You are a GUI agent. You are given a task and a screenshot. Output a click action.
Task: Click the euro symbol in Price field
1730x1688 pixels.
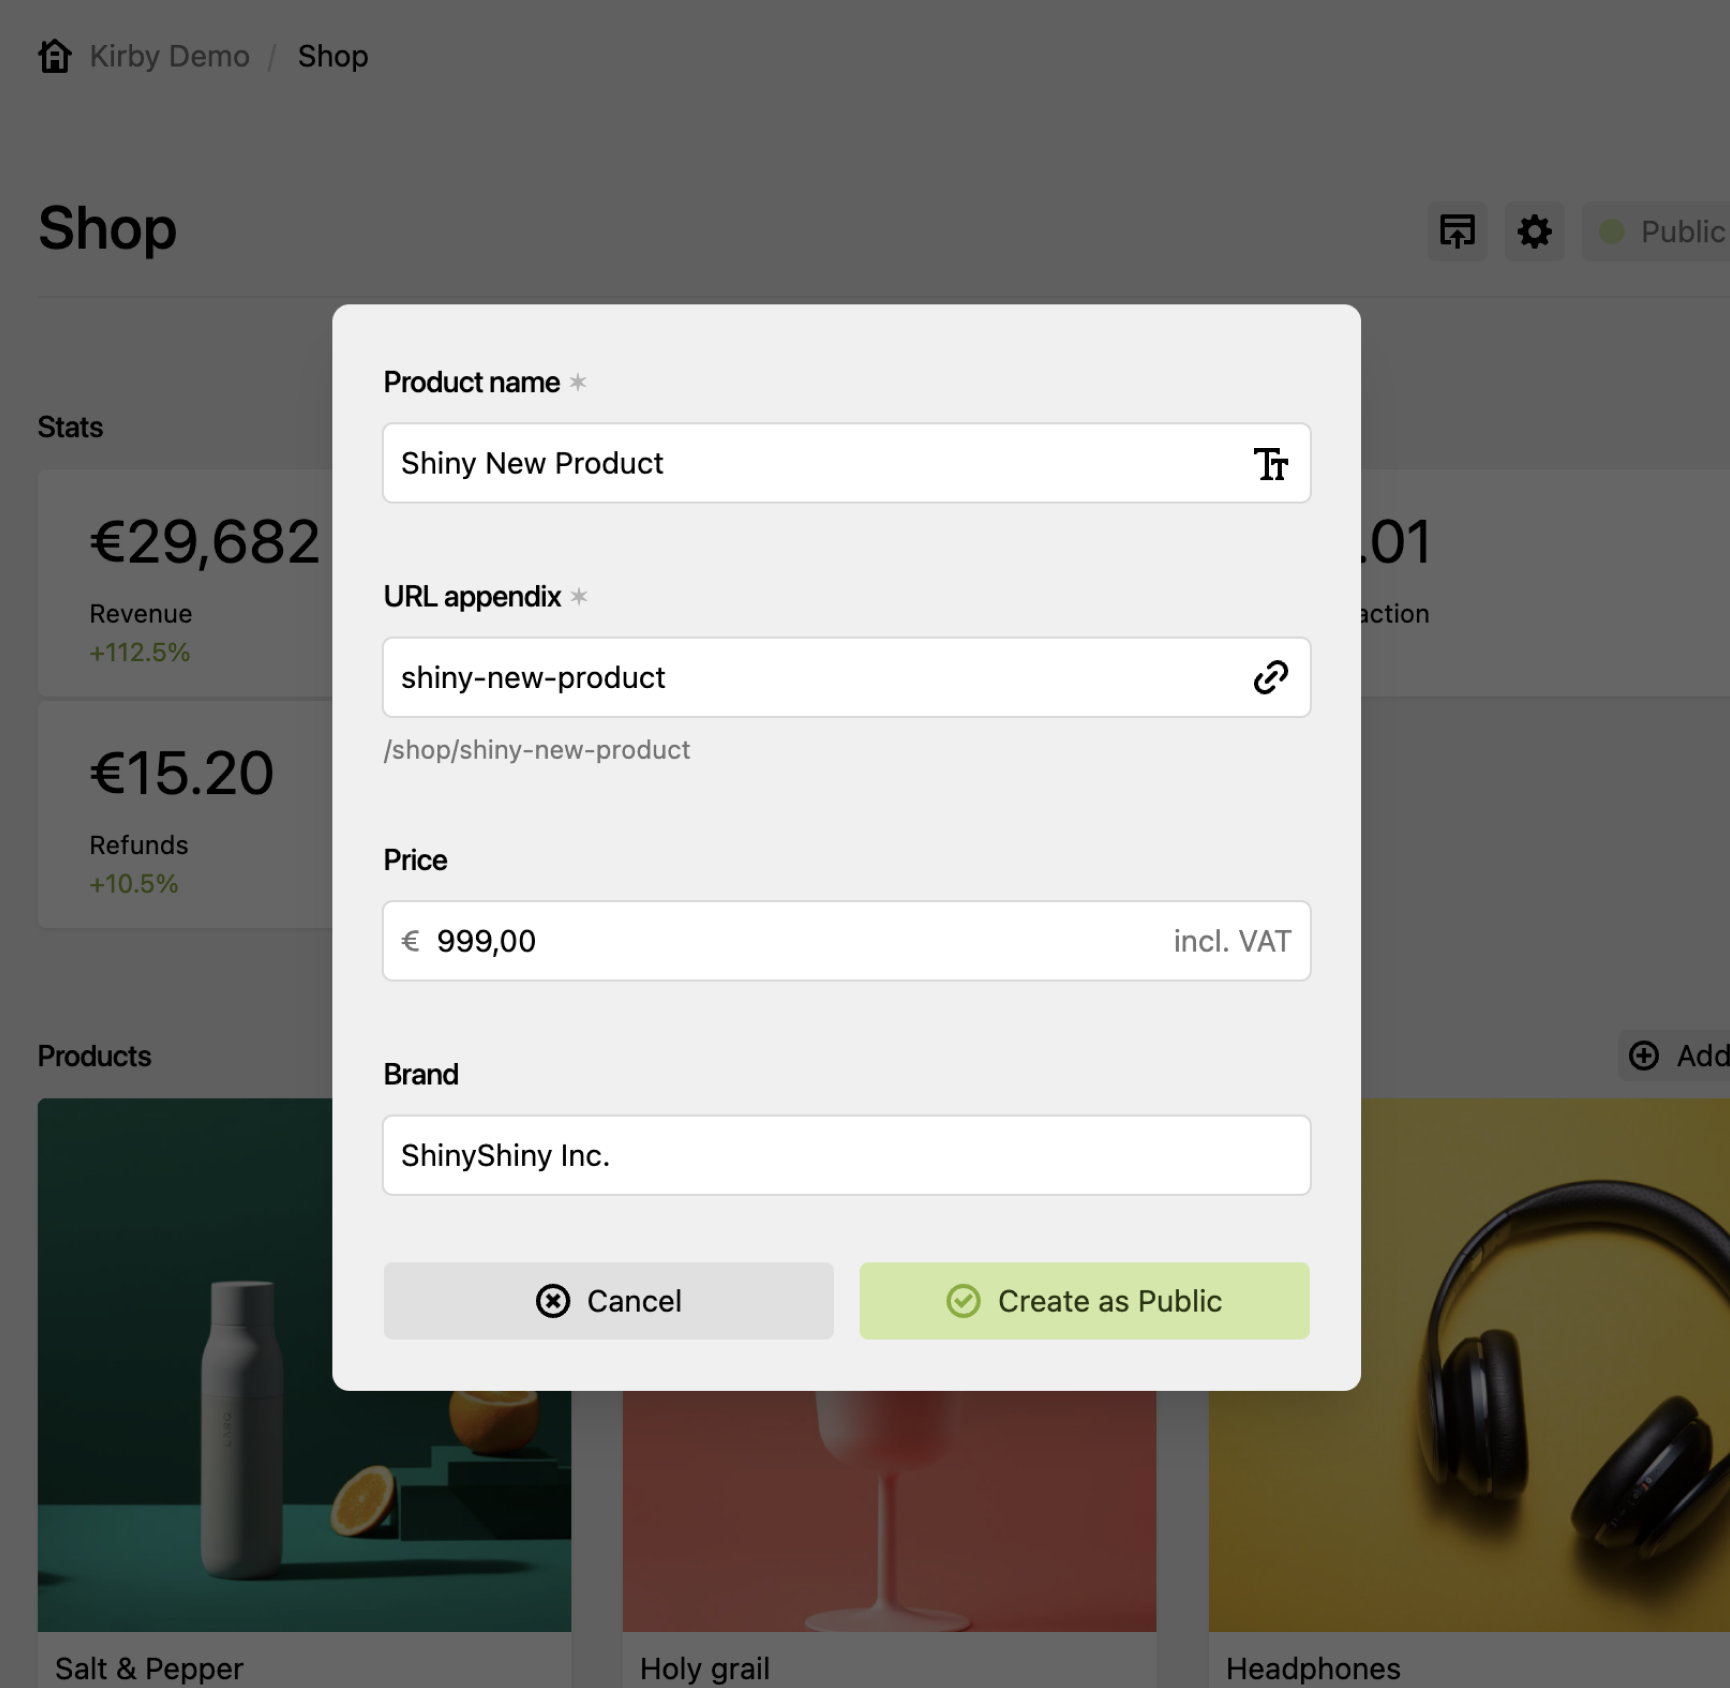coord(410,941)
